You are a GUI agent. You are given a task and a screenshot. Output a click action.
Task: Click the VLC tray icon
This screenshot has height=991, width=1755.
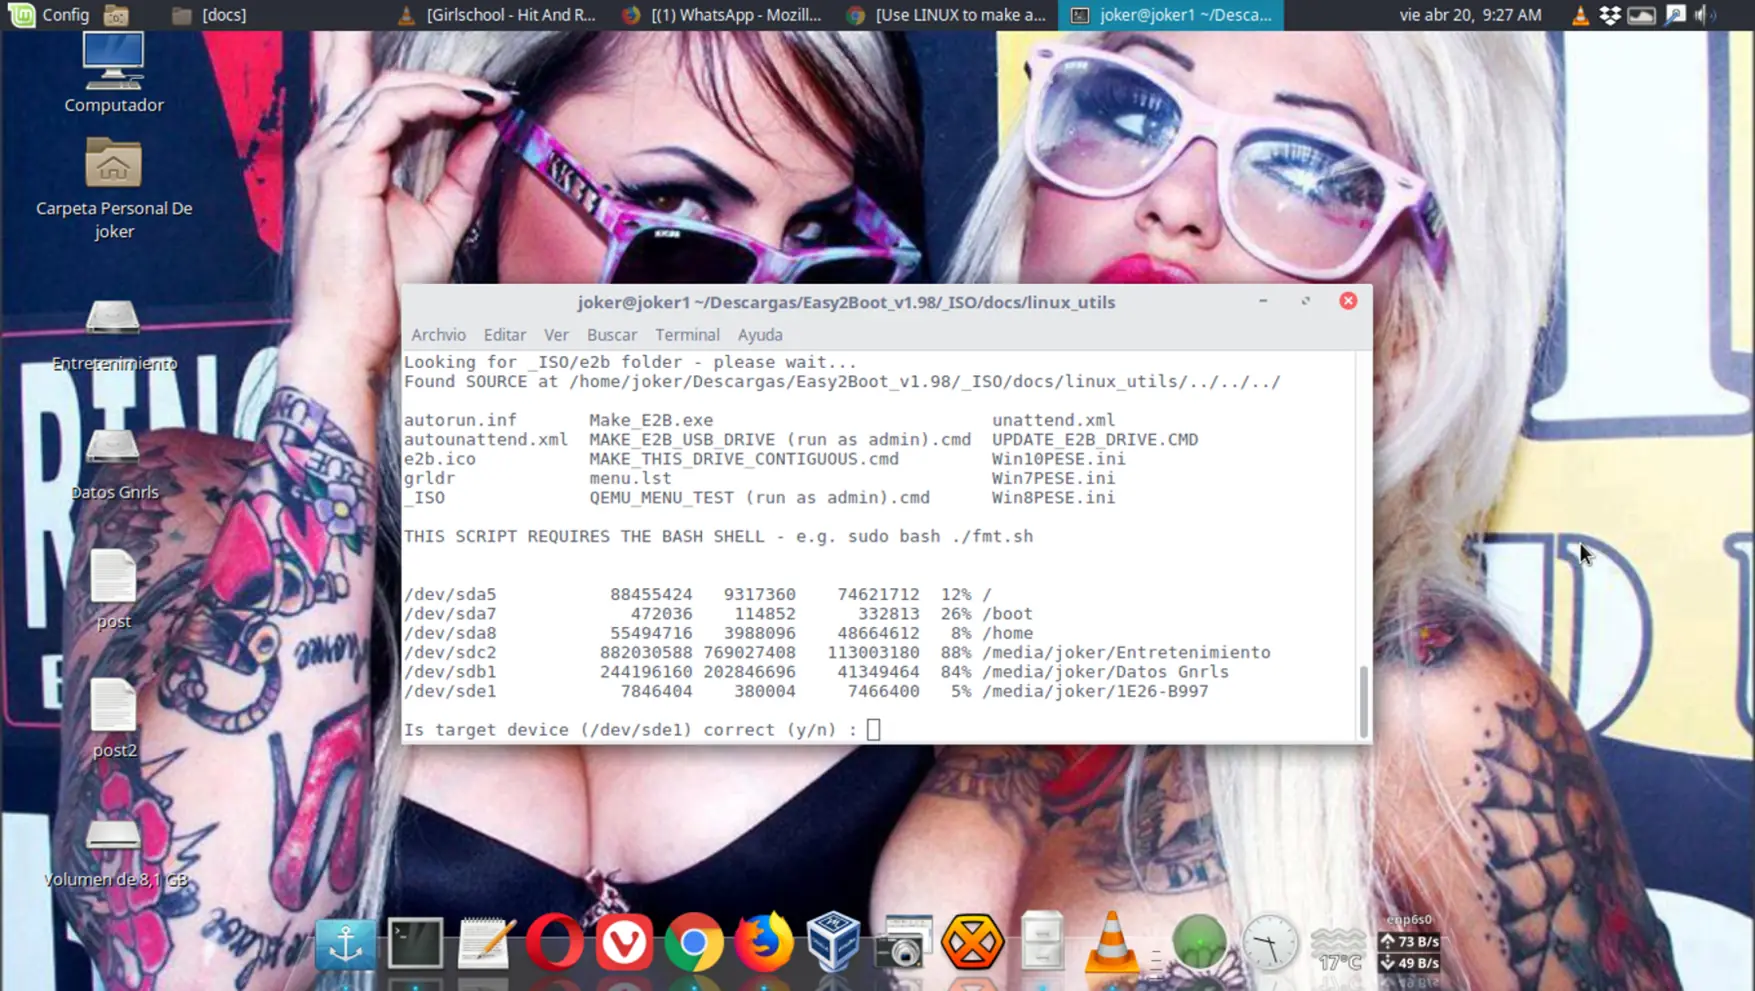click(1580, 15)
